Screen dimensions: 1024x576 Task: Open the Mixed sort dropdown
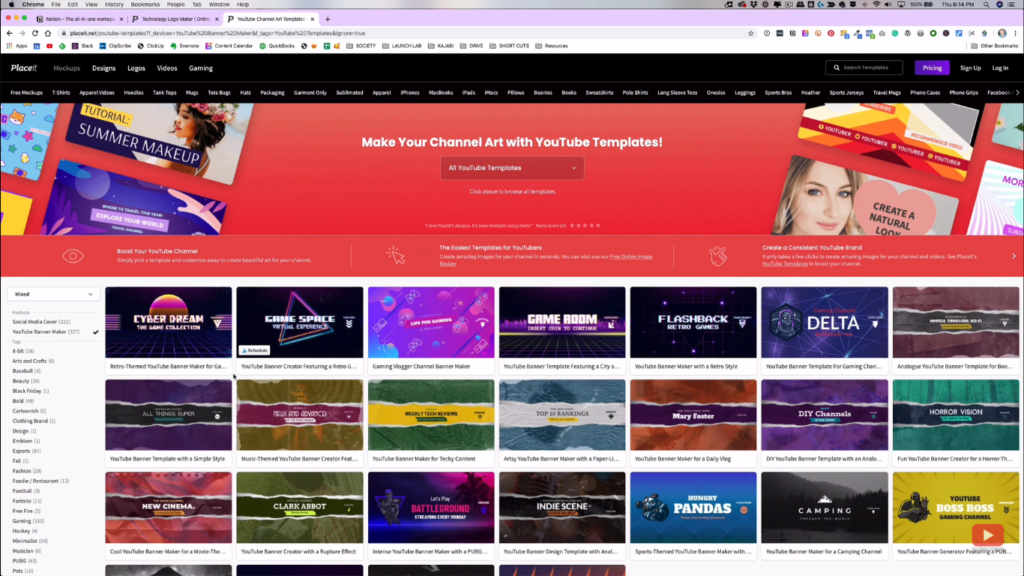(x=54, y=295)
